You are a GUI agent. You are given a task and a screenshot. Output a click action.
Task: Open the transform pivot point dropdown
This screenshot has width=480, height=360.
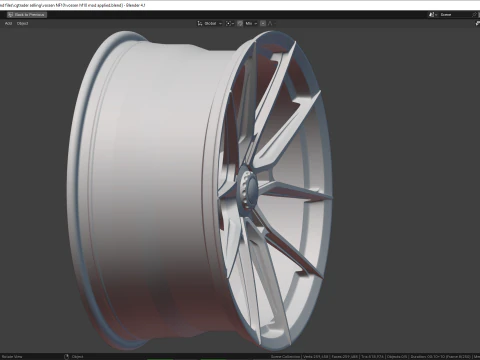[x=230, y=23]
